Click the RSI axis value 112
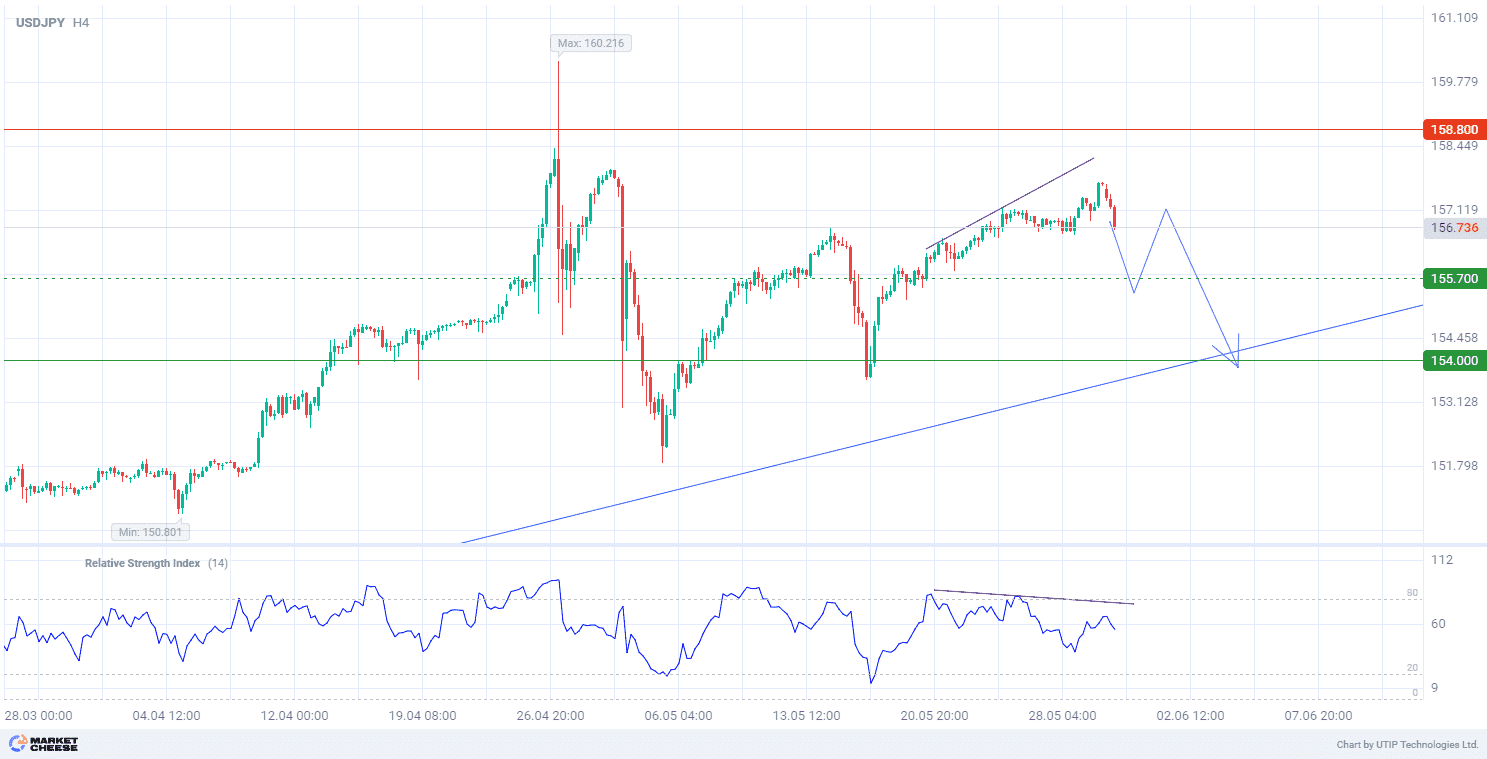The width and height of the screenshot is (1487, 759). click(x=1442, y=560)
